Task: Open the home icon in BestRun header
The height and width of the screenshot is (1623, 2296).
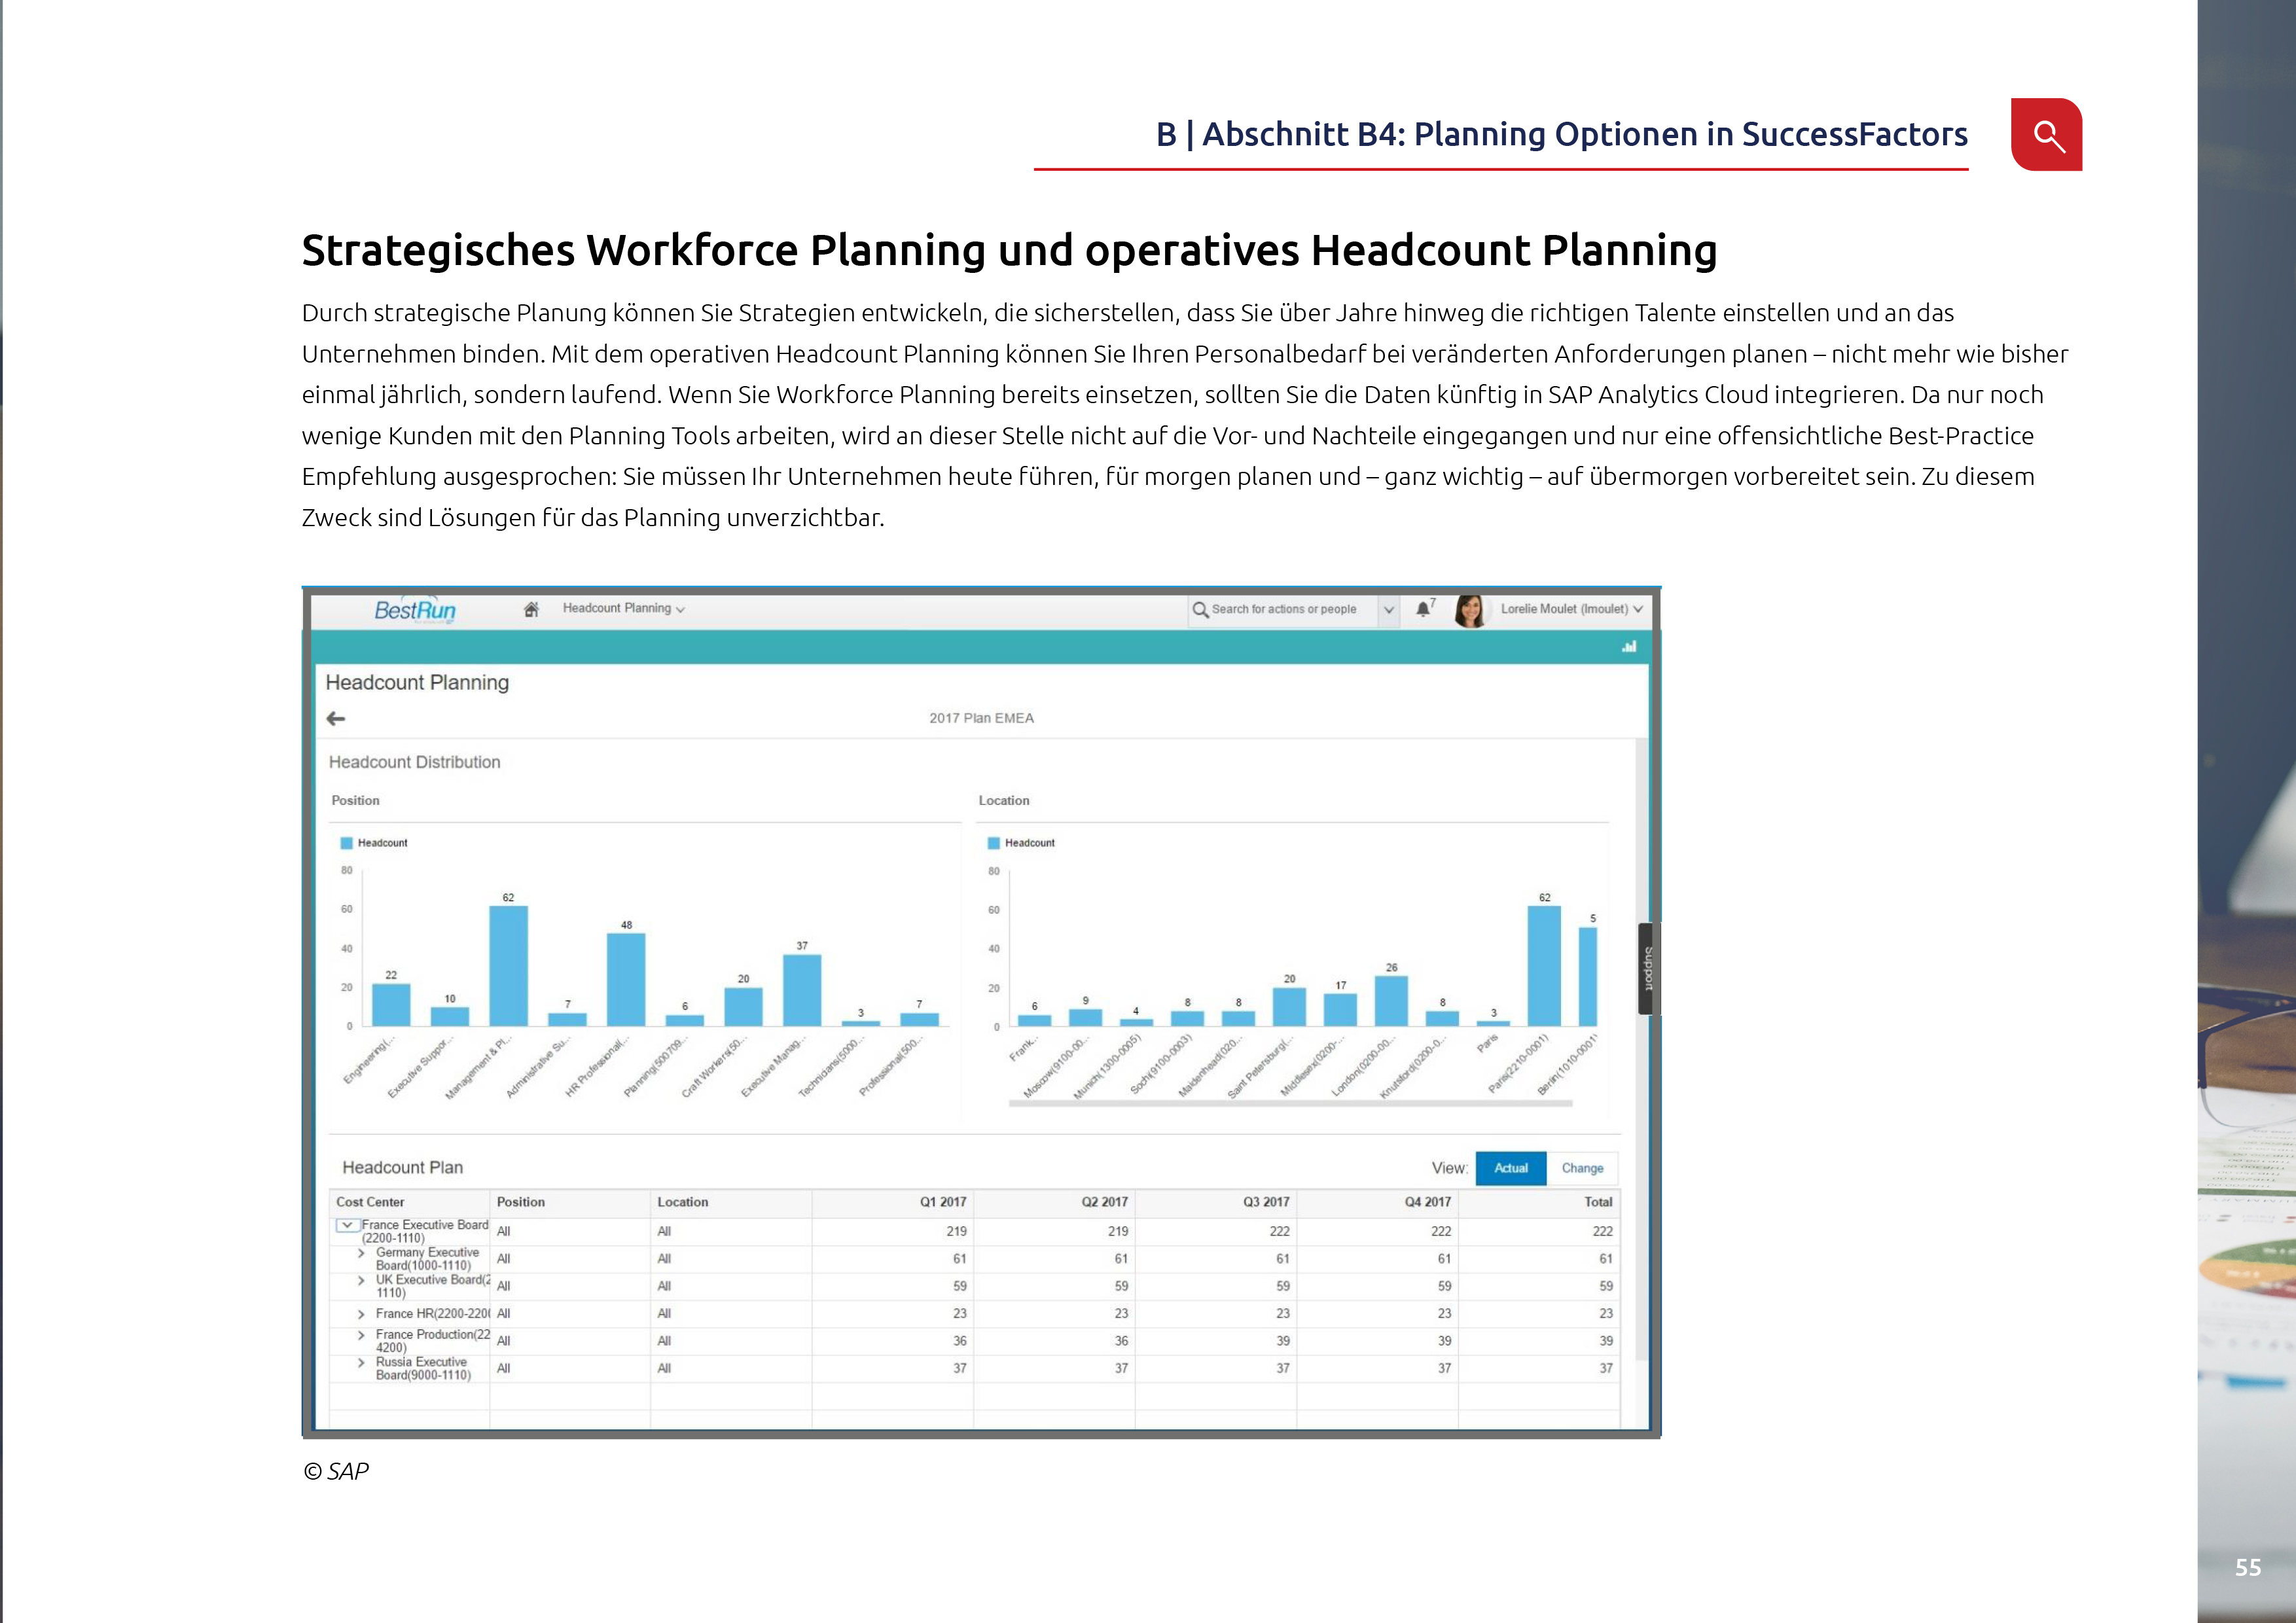Action: pyautogui.click(x=531, y=609)
